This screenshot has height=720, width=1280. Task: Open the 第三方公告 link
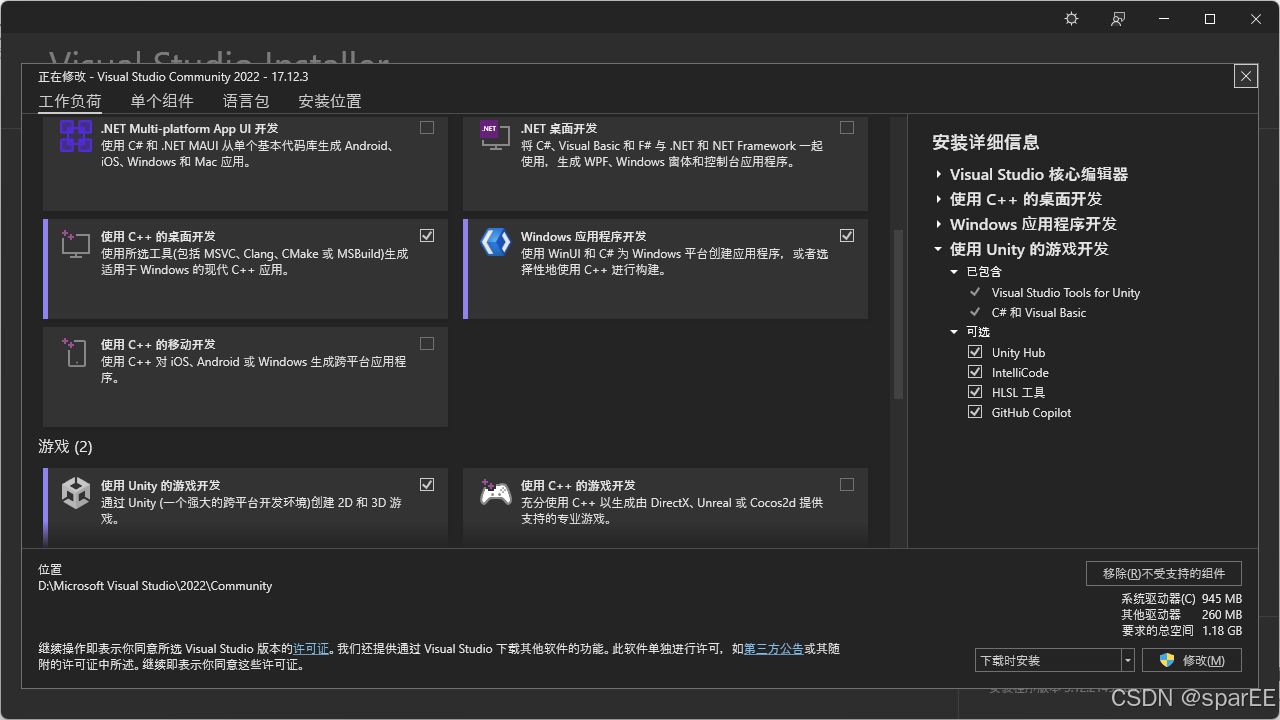tap(774, 649)
